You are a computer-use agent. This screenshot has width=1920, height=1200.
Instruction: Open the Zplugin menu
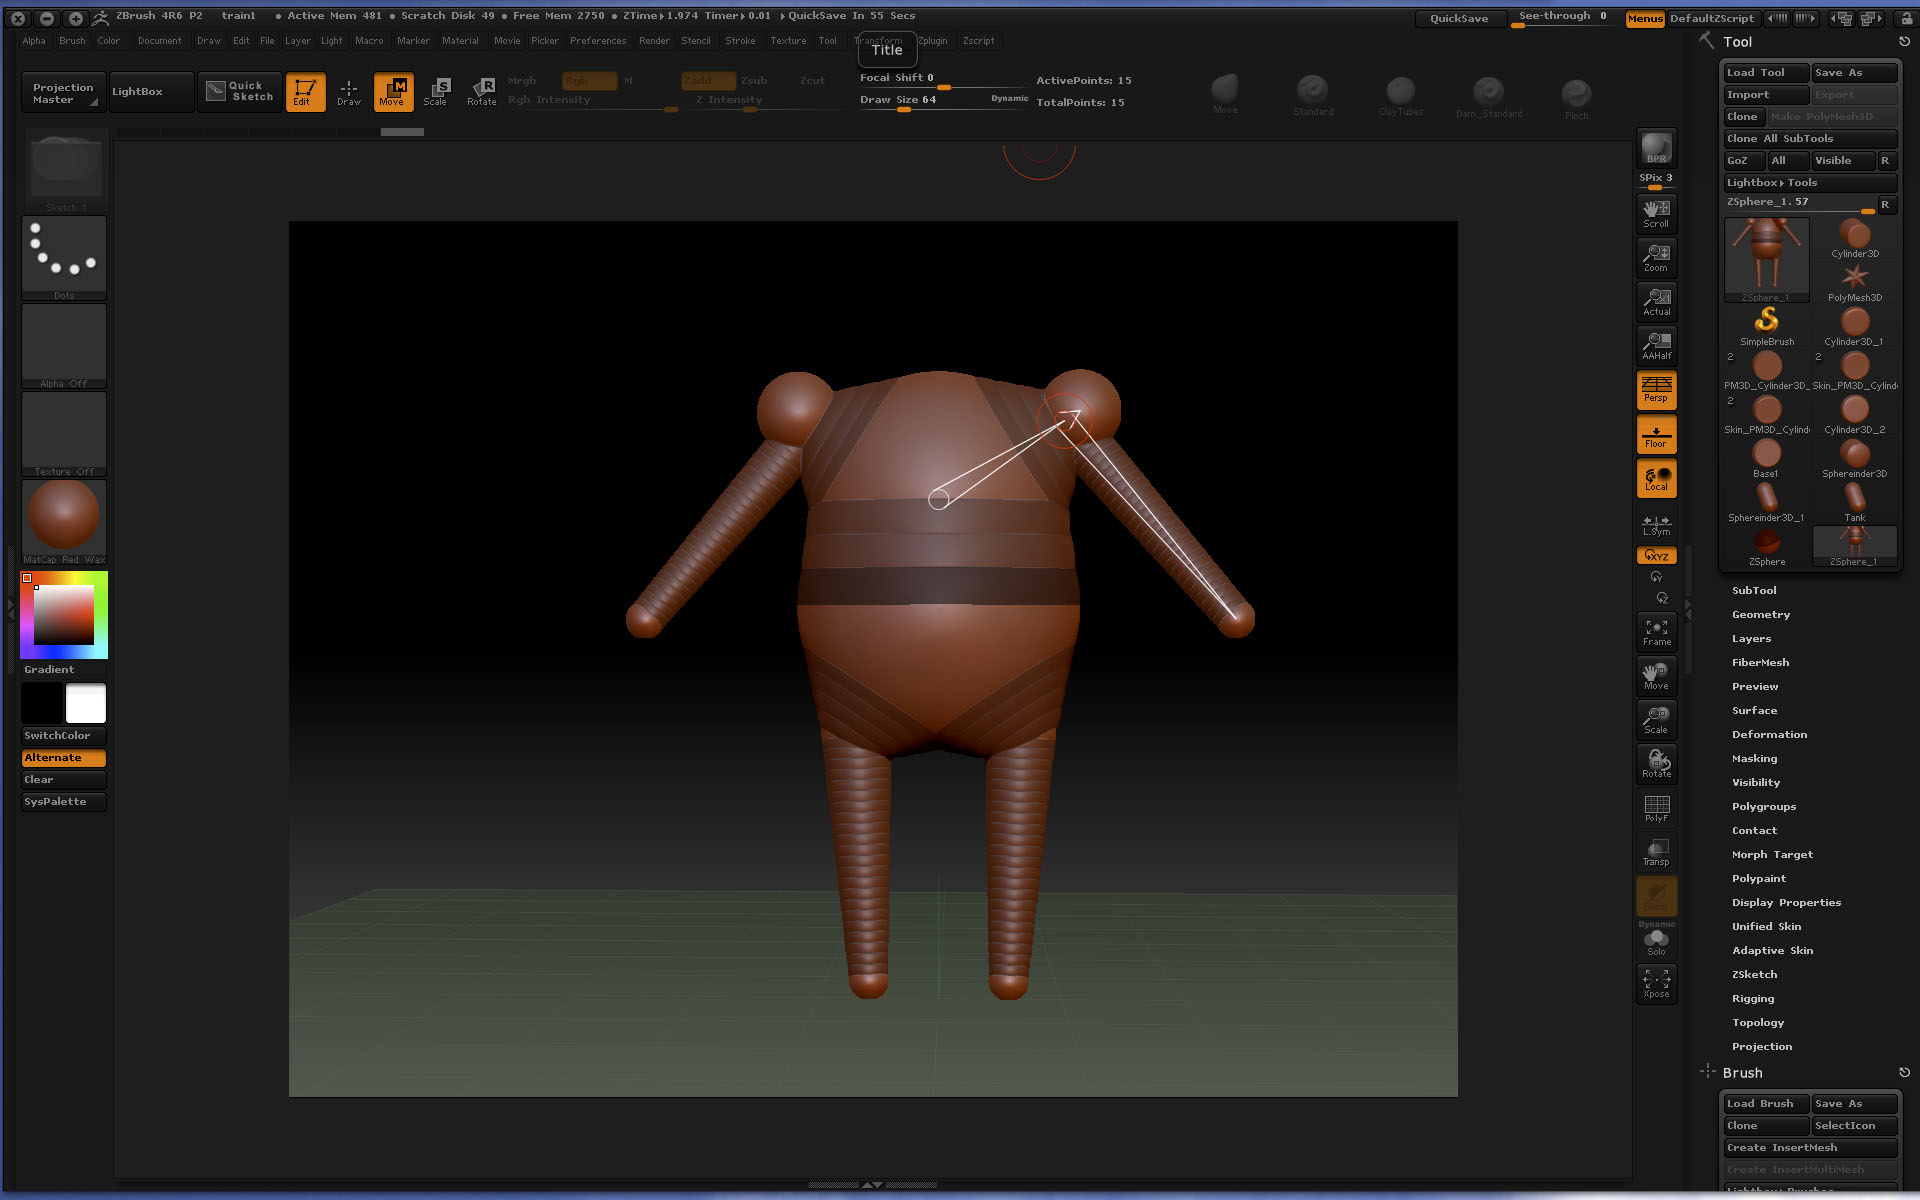[x=933, y=41]
